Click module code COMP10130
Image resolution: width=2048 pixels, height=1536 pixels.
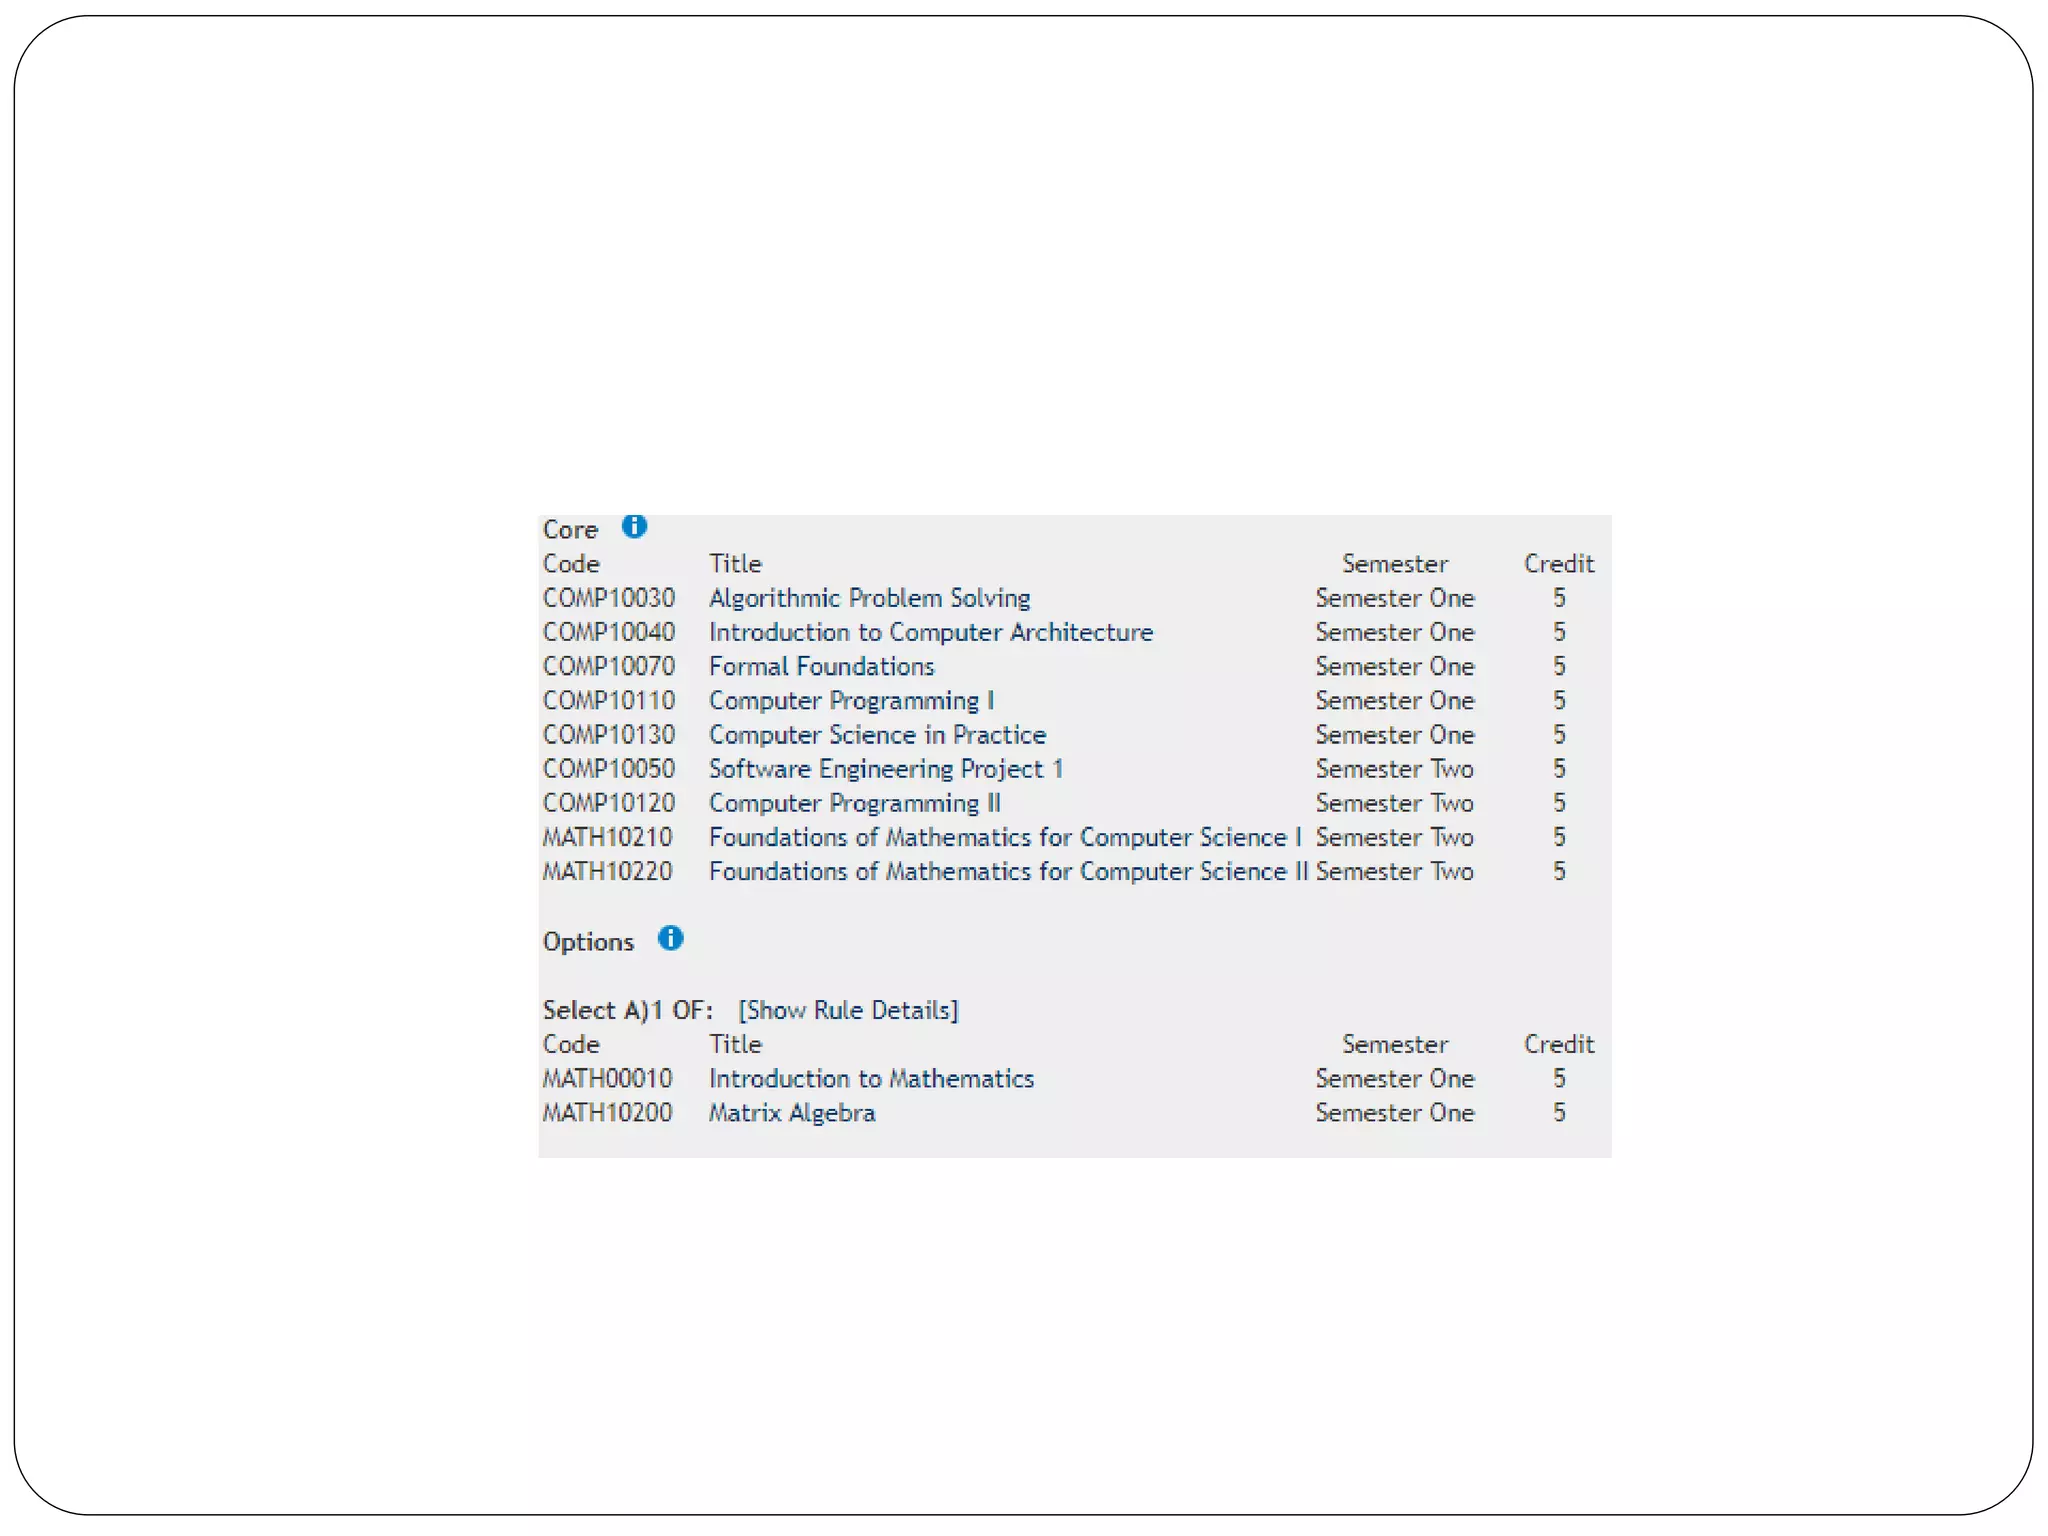pos(608,735)
